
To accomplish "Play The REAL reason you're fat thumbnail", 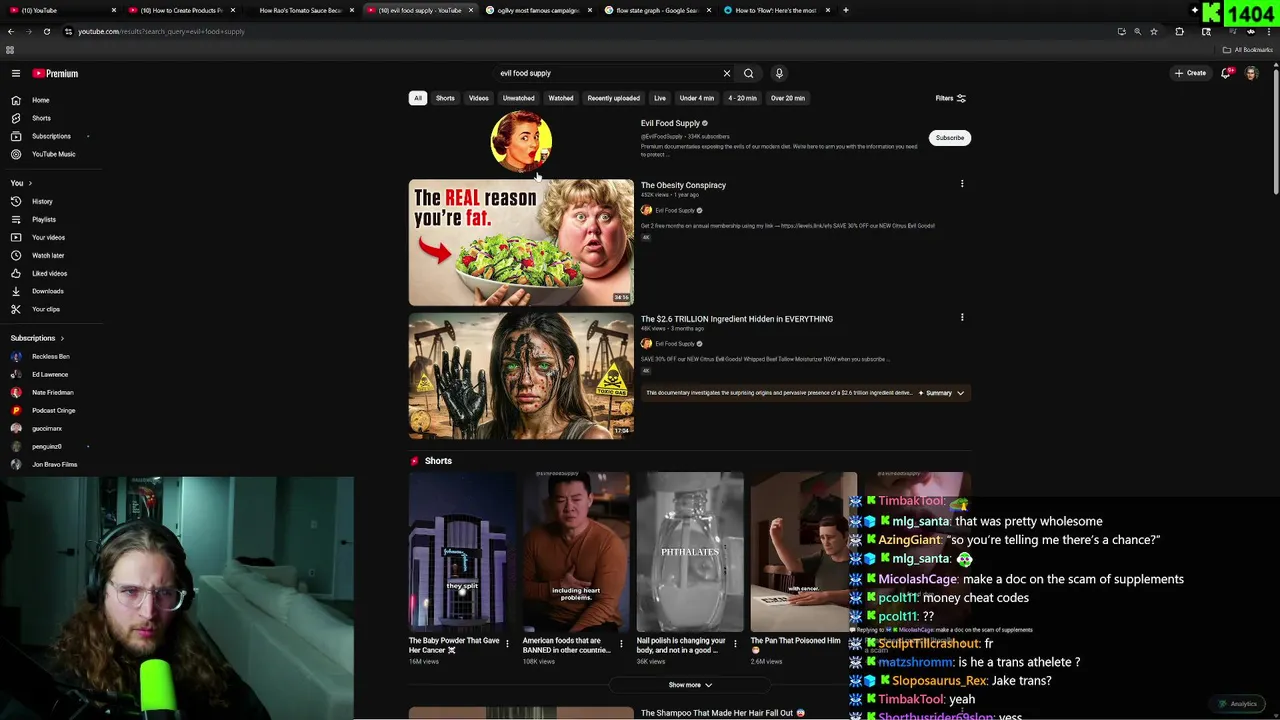I will point(521,242).
